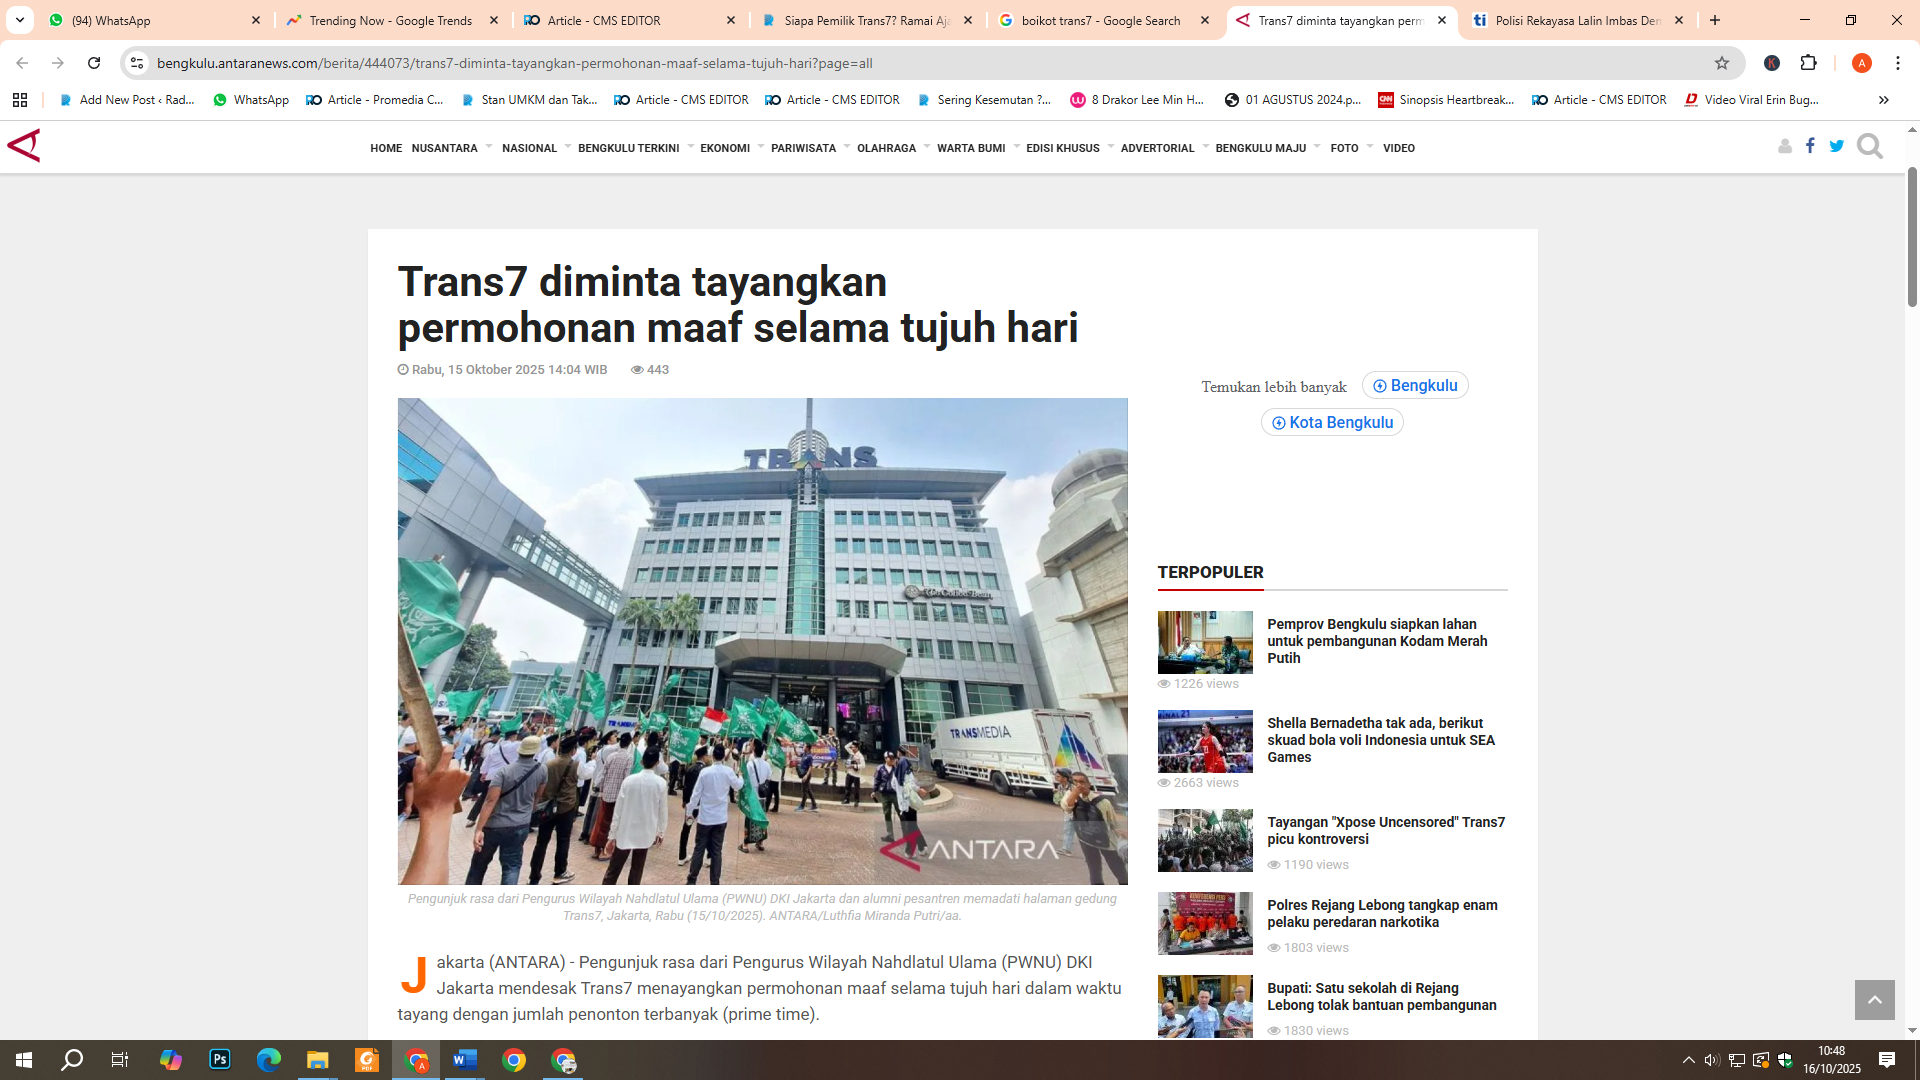The width and height of the screenshot is (1920, 1080).
Task: Open the Antara Facebook page icon
Action: [x=1810, y=146]
